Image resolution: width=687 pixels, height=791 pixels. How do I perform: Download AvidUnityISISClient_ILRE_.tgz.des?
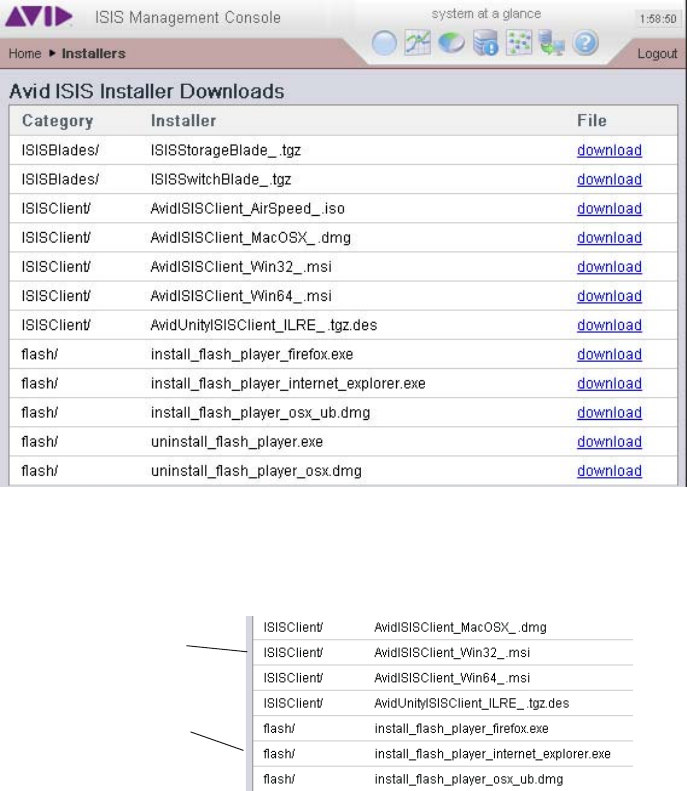609,325
